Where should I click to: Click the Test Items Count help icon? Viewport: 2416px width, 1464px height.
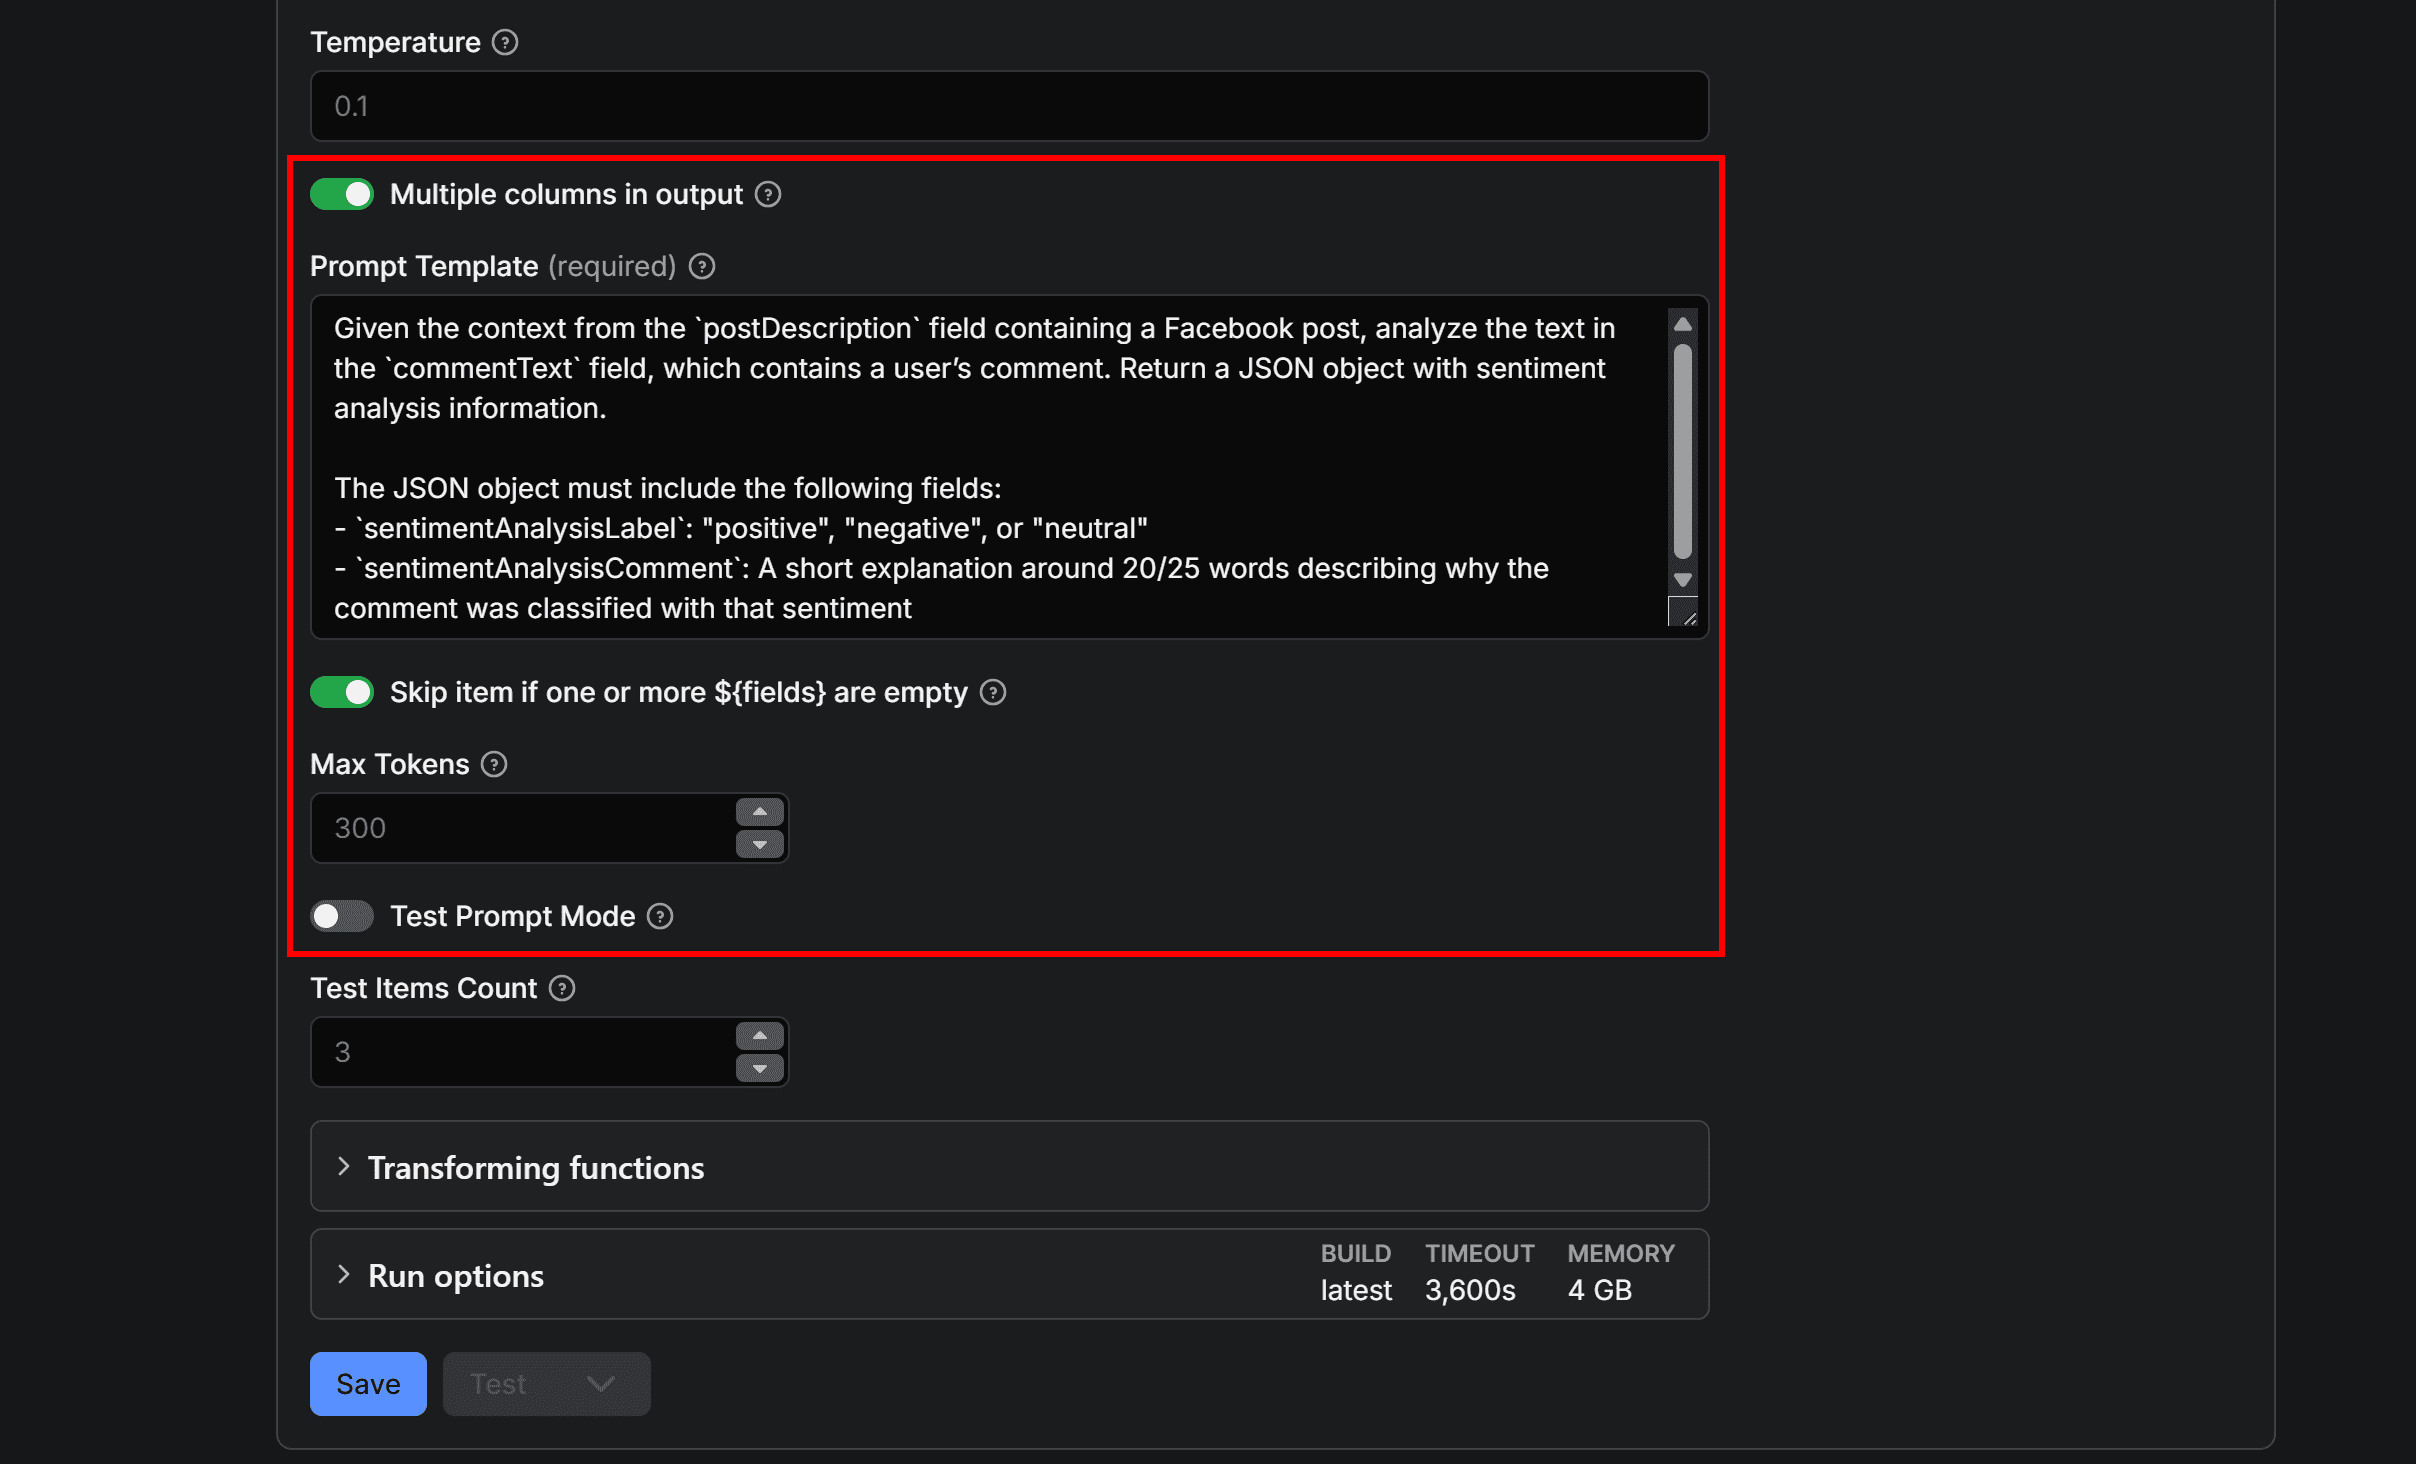click(x=562, y=988)
